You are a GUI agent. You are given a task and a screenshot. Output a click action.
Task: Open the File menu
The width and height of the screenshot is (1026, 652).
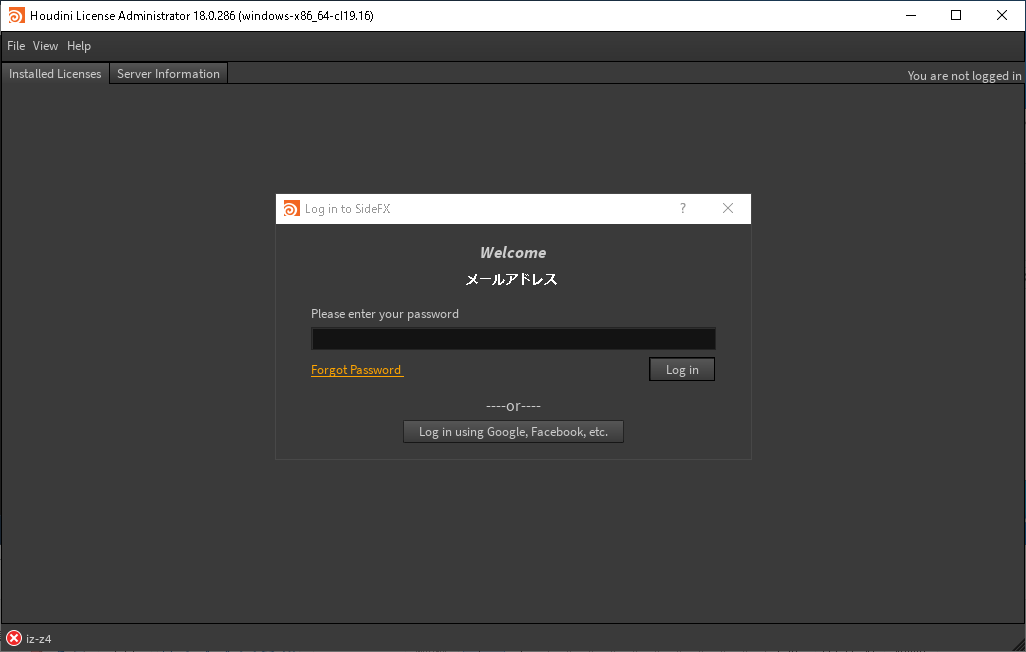pos(16,46)
